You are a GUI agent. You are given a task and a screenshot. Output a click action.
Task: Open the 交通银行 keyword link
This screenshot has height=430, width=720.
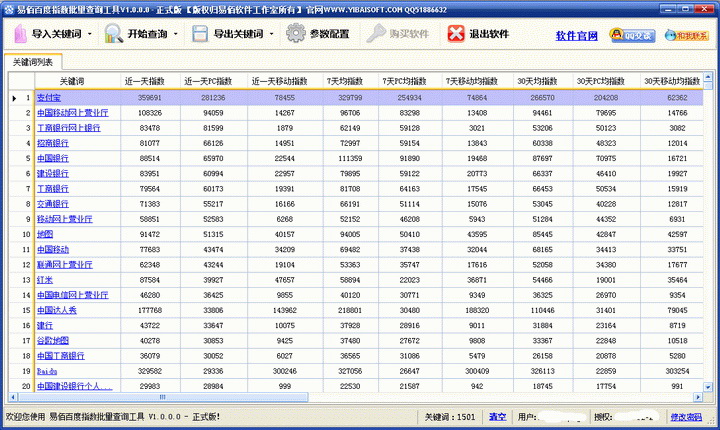click(x=53, y=204)
